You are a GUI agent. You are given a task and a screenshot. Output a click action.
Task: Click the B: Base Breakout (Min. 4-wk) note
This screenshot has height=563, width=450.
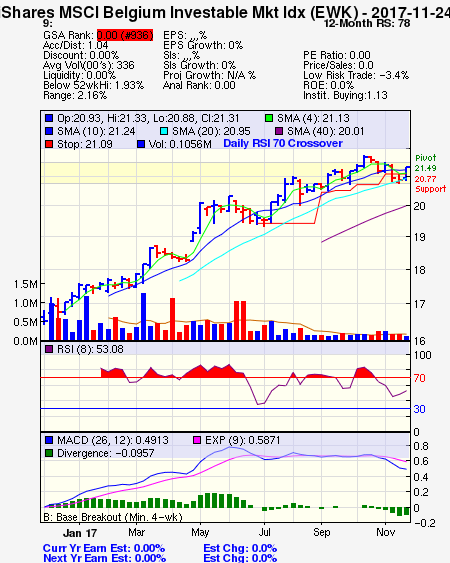113,517
